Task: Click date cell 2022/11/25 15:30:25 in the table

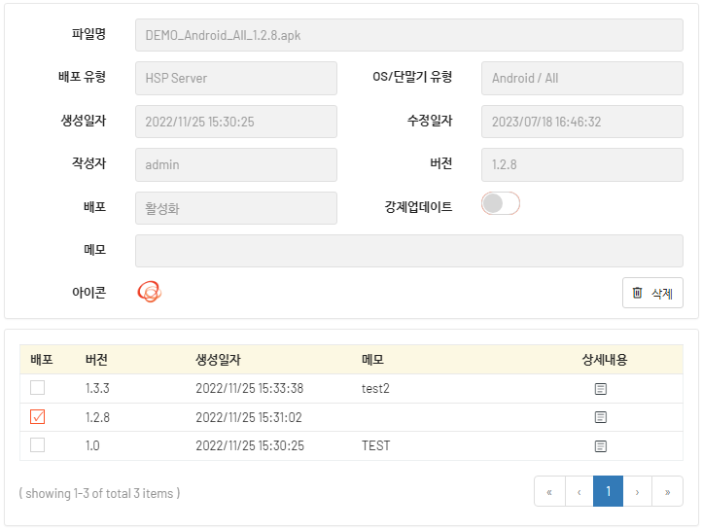Action: click(x=249, y=446)
